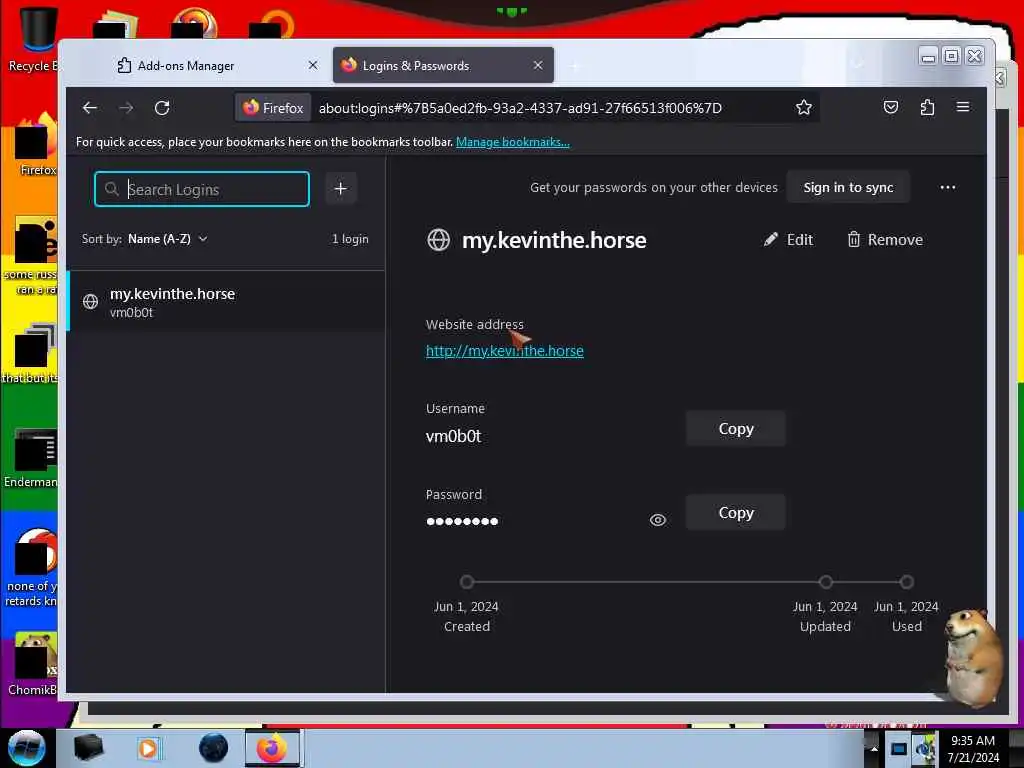The image size is (1024, 768).
Task: Click the Edit login button
Action: tap(788, 240)
